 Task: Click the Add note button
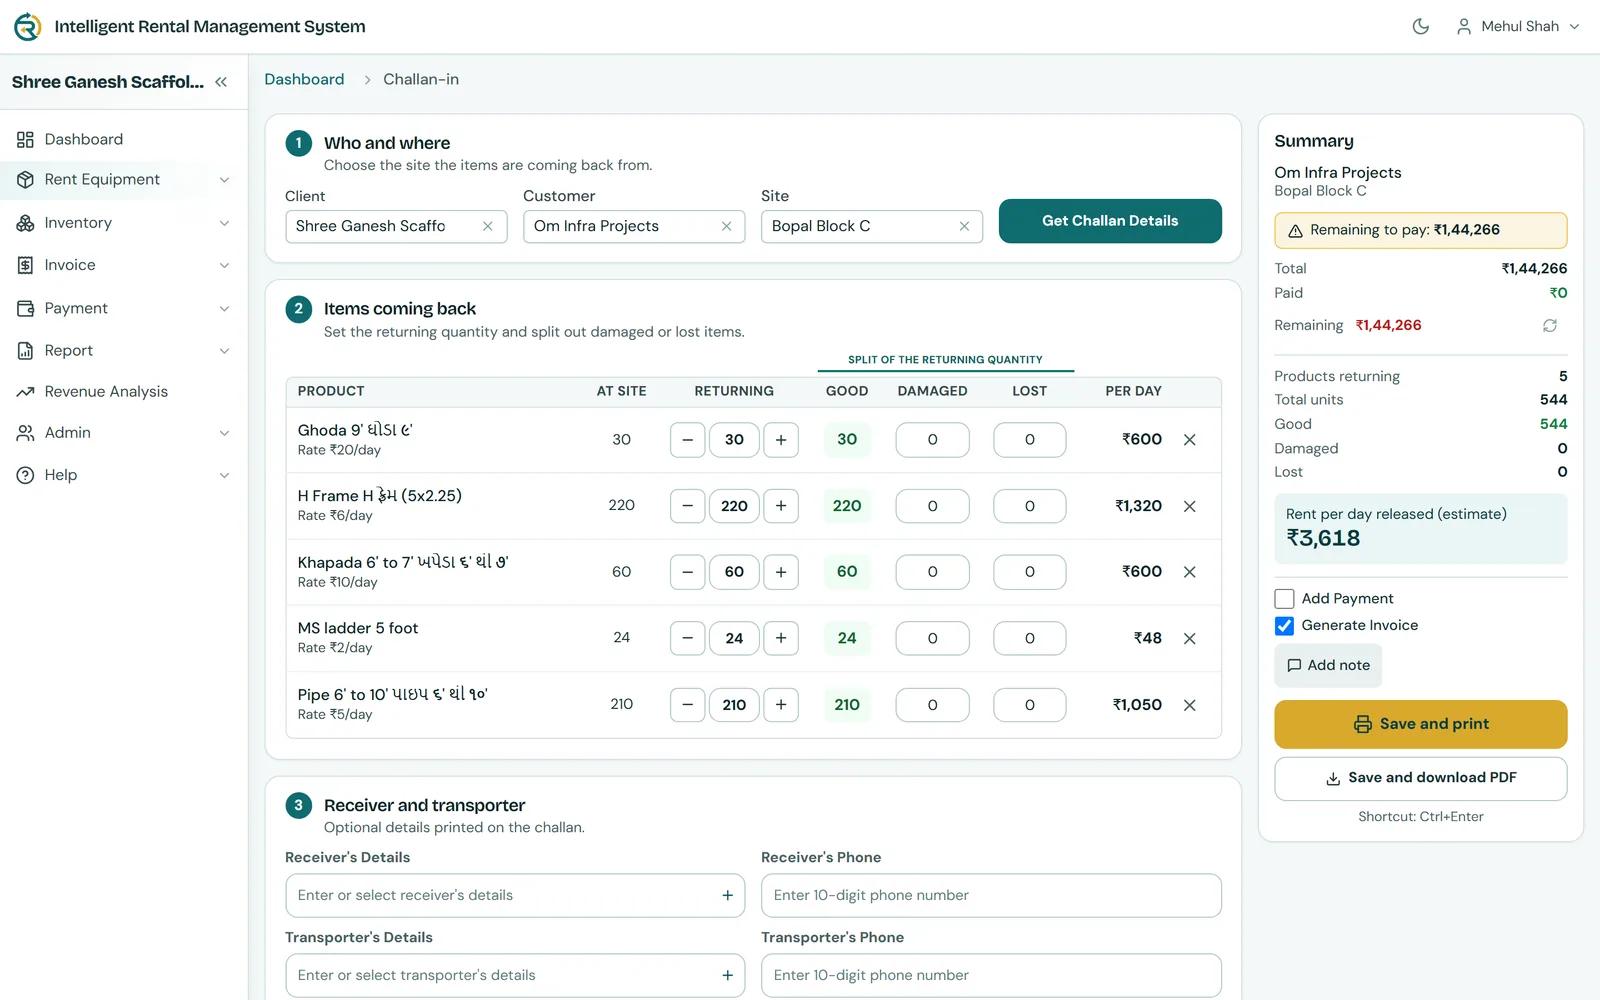(x=1328, y=665)
